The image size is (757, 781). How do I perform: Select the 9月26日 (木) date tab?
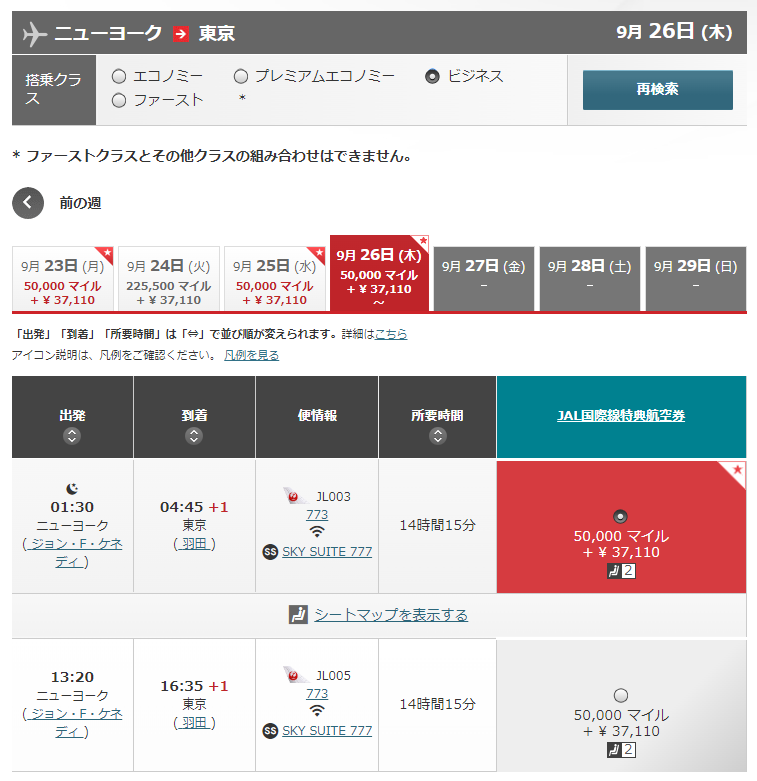(x=379, y=273)
